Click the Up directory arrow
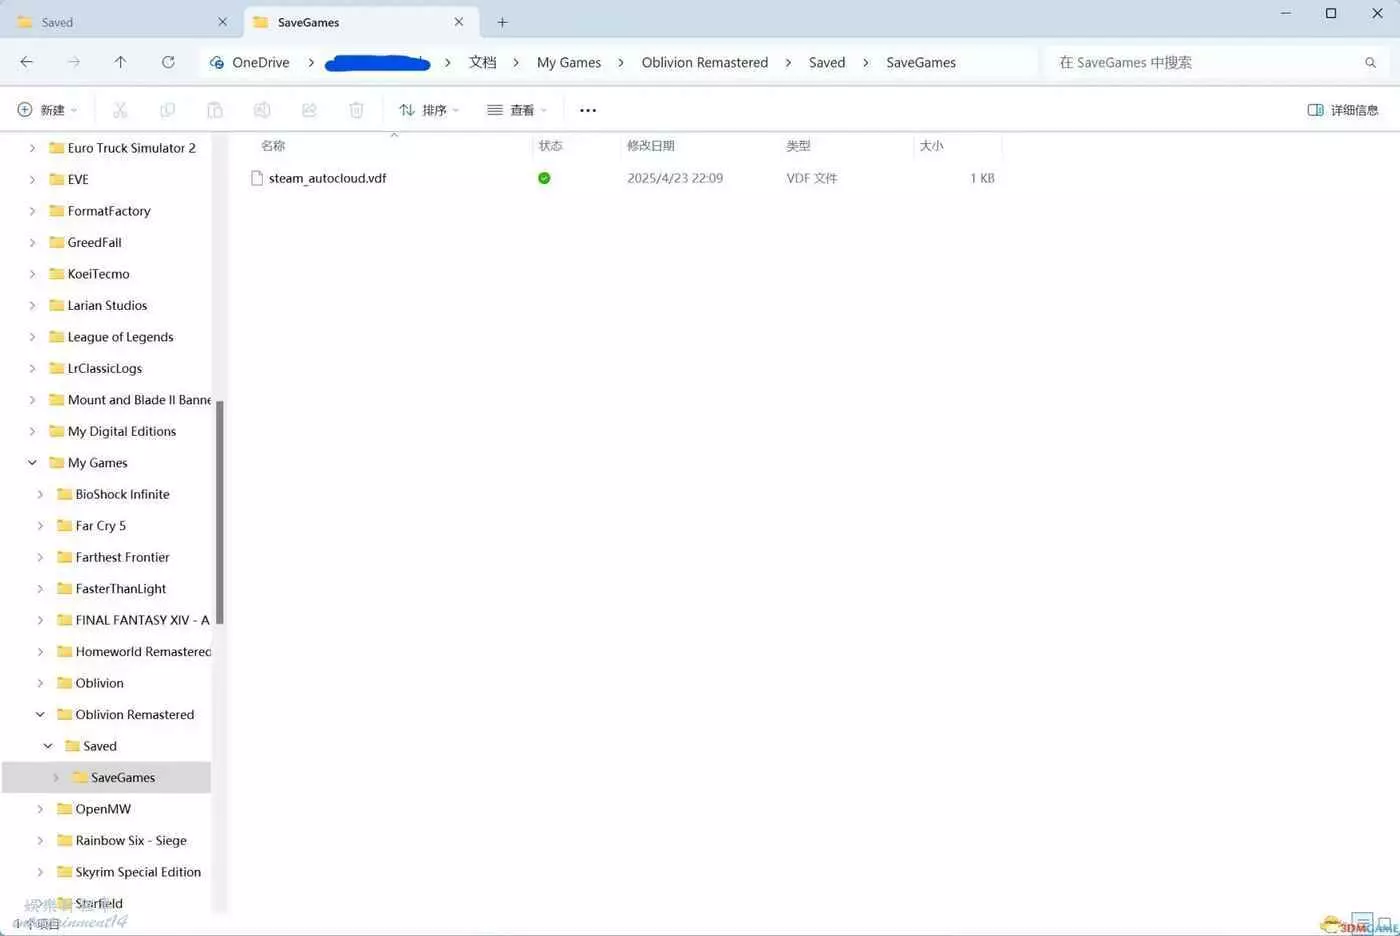Image resolution: width=1400 pixels, height=936 pixels. [120, 62]
